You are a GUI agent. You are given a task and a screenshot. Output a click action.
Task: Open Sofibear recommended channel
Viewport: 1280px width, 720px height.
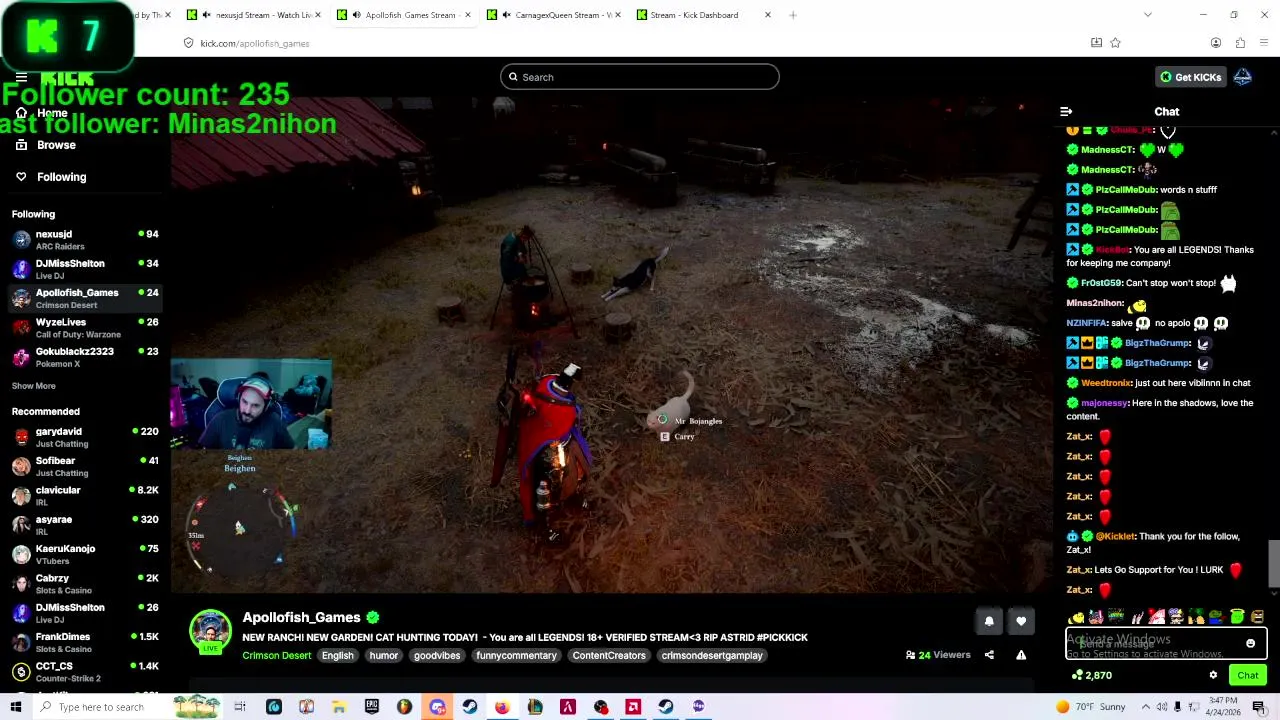85,467
